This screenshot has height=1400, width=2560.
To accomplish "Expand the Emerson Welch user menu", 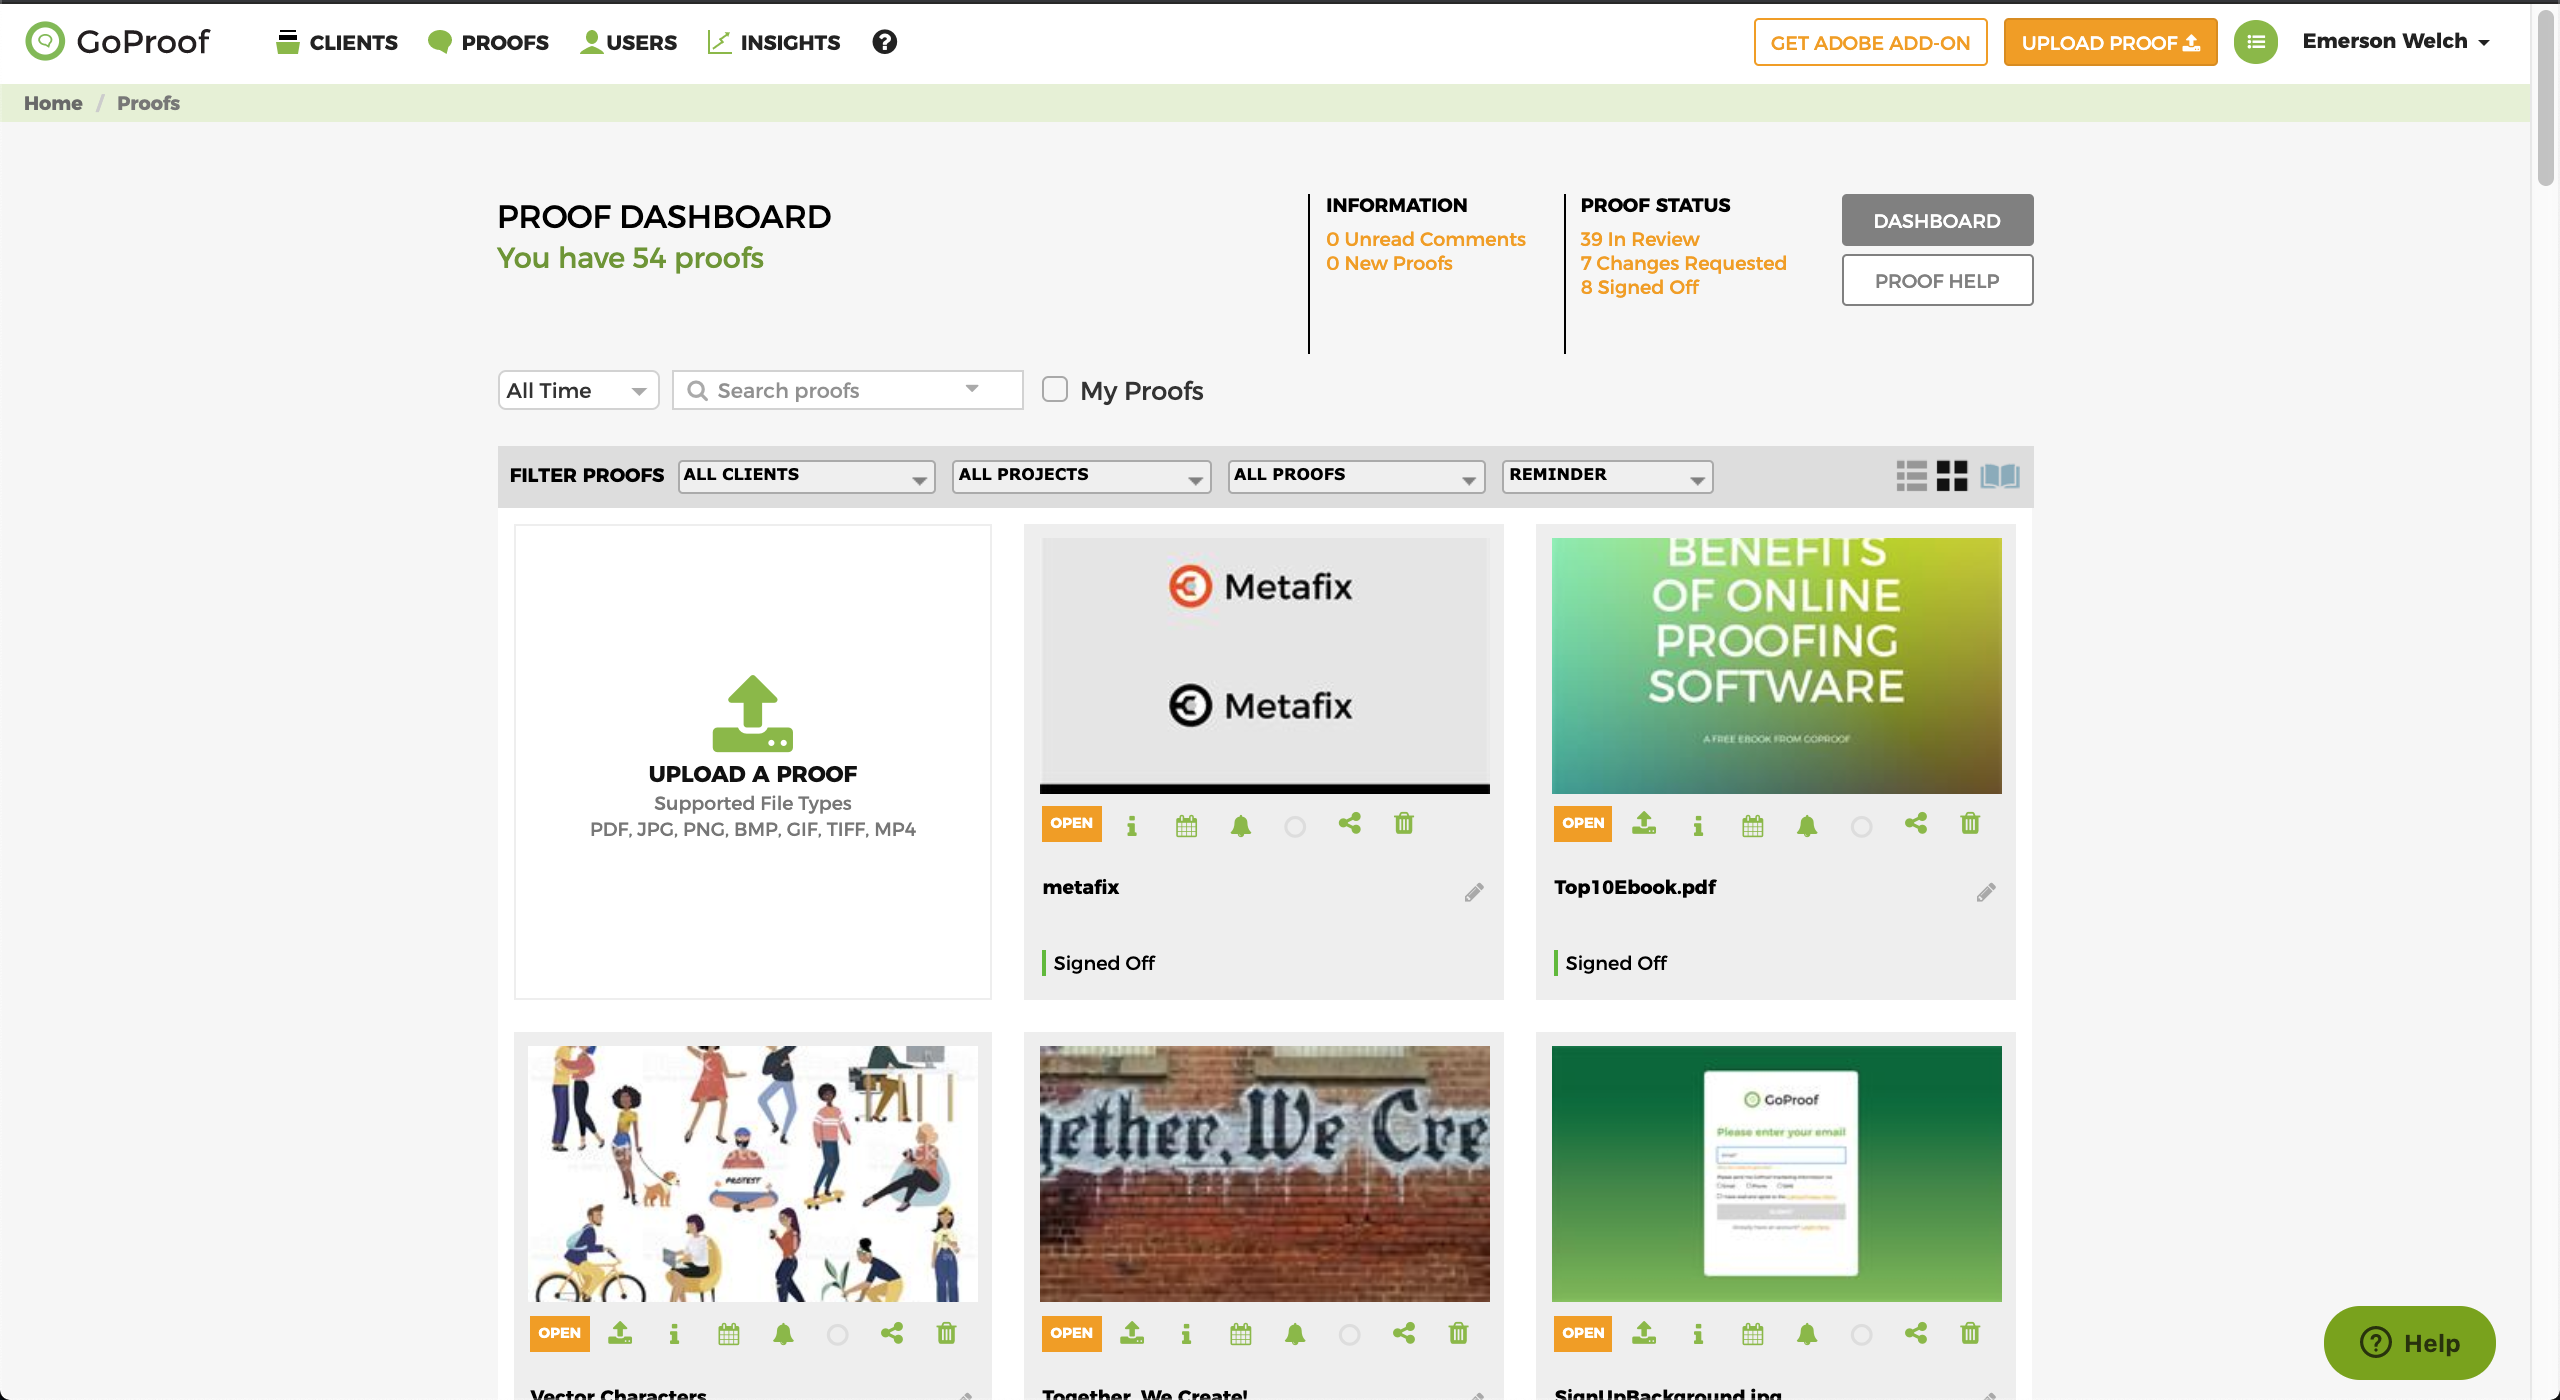I will tap(2396, 41).
